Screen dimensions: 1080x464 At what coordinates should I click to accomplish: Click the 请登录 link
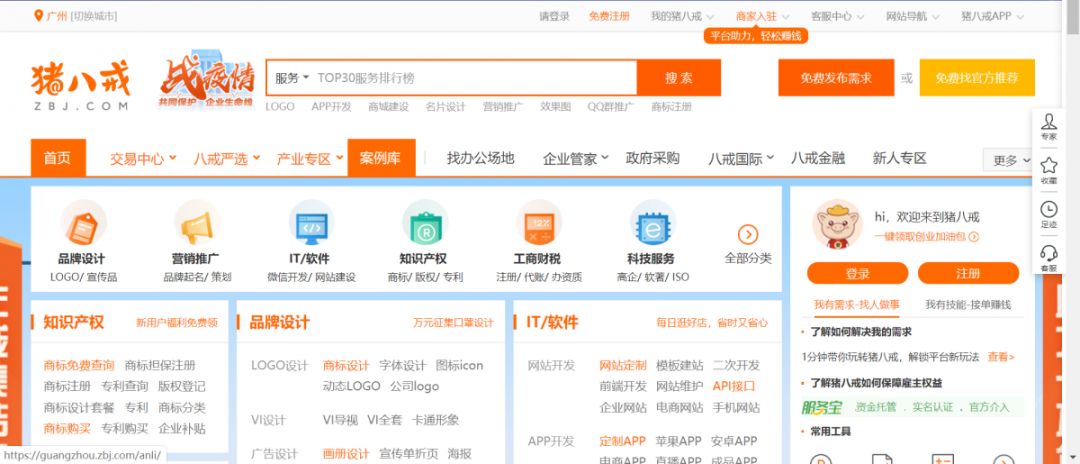pyautogui.click(x=554, y=17)
